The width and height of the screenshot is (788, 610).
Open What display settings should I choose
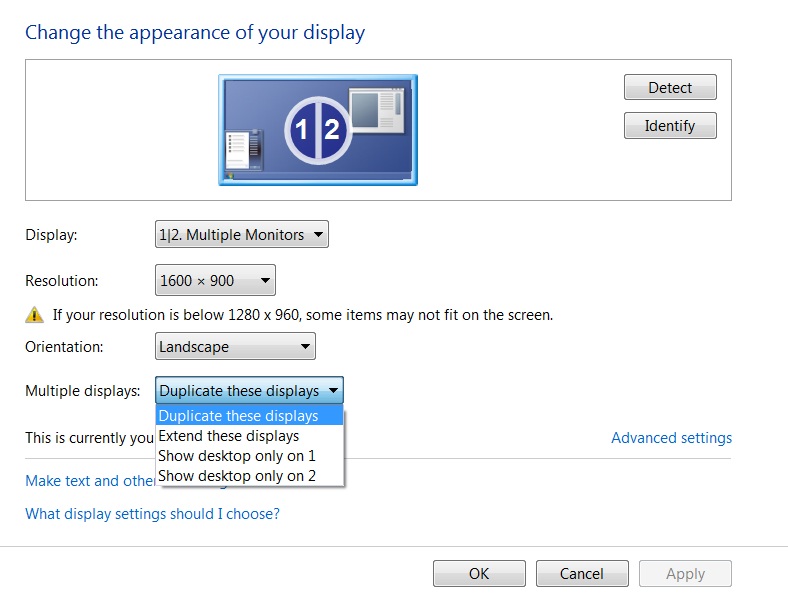click(x=152, y=514)
